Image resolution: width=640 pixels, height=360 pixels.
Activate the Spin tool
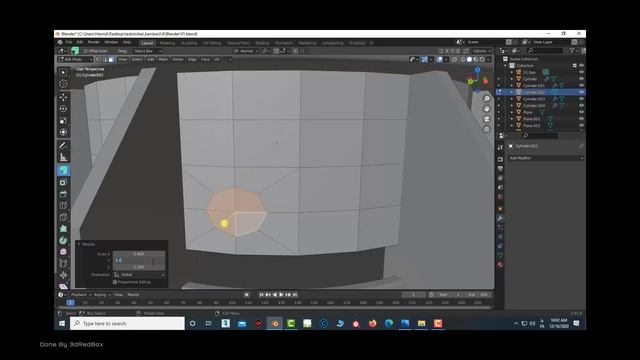(63, 240)
